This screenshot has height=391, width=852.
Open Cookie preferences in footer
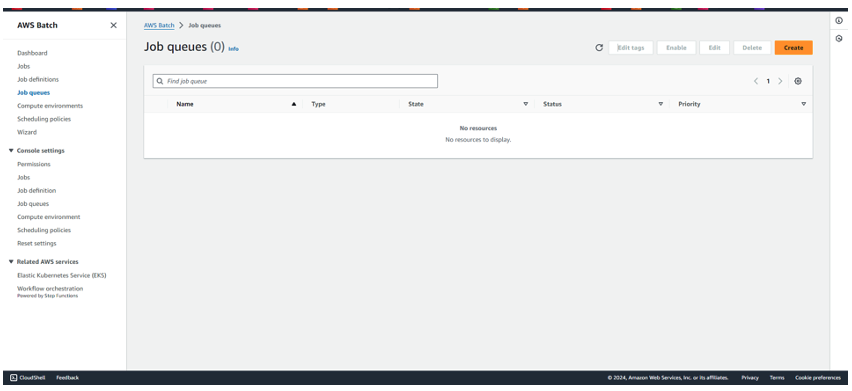coord(818,377)
